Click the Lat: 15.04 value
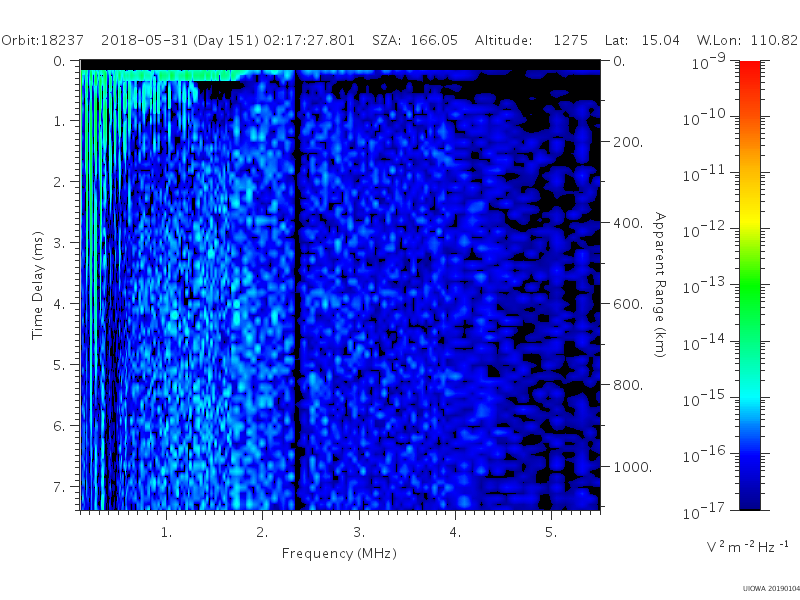This screenshot has width=800, height=600. pyautogui.click(x=642, y=40)
